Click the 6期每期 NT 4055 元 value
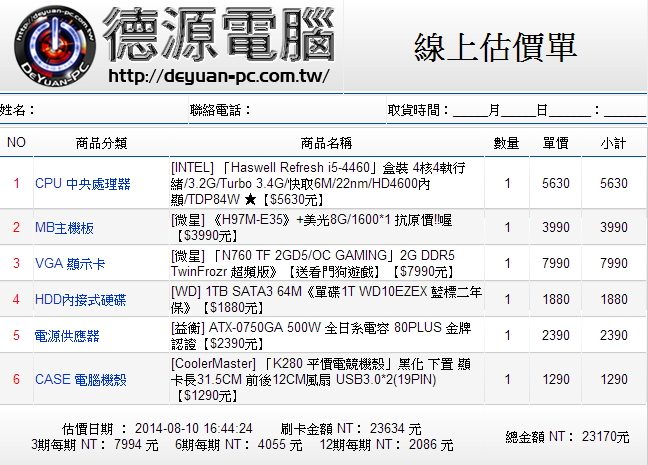This screenshot has height=465, width=648. 238,445
